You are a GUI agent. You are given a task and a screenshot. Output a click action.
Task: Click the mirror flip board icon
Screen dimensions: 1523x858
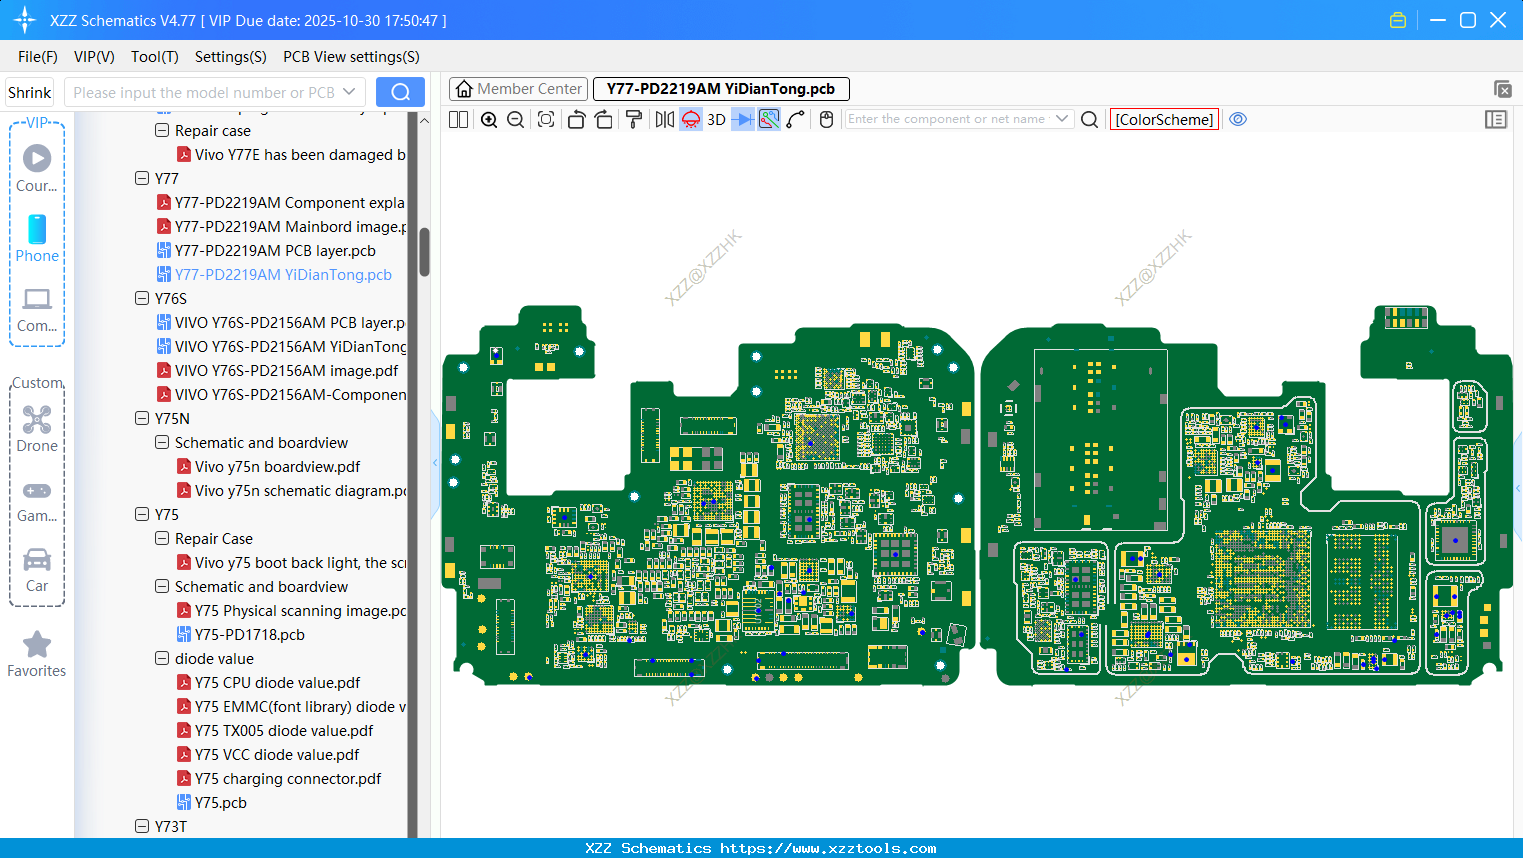click(x=664, y=120)
